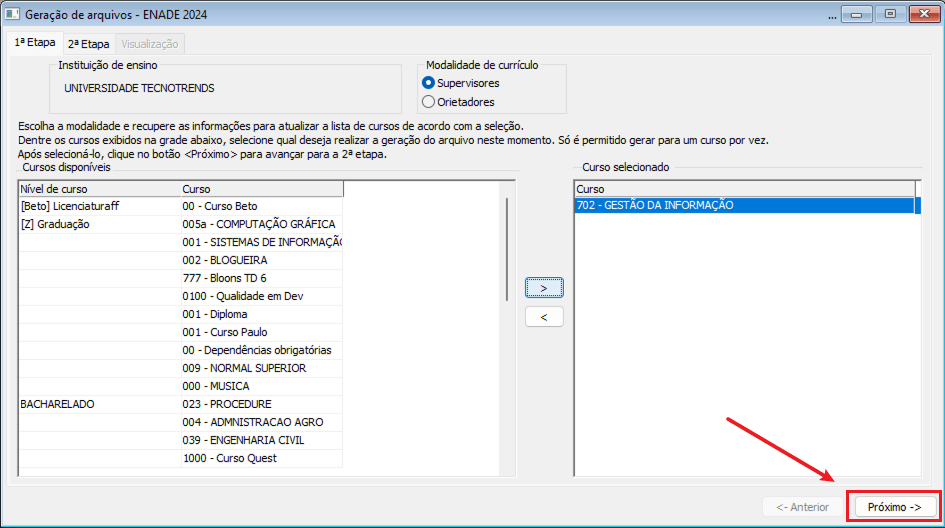Click the Próximo -> button
The width and height of the screenshot is (945, 528).
pyautogui.click(x=894, y=507)
